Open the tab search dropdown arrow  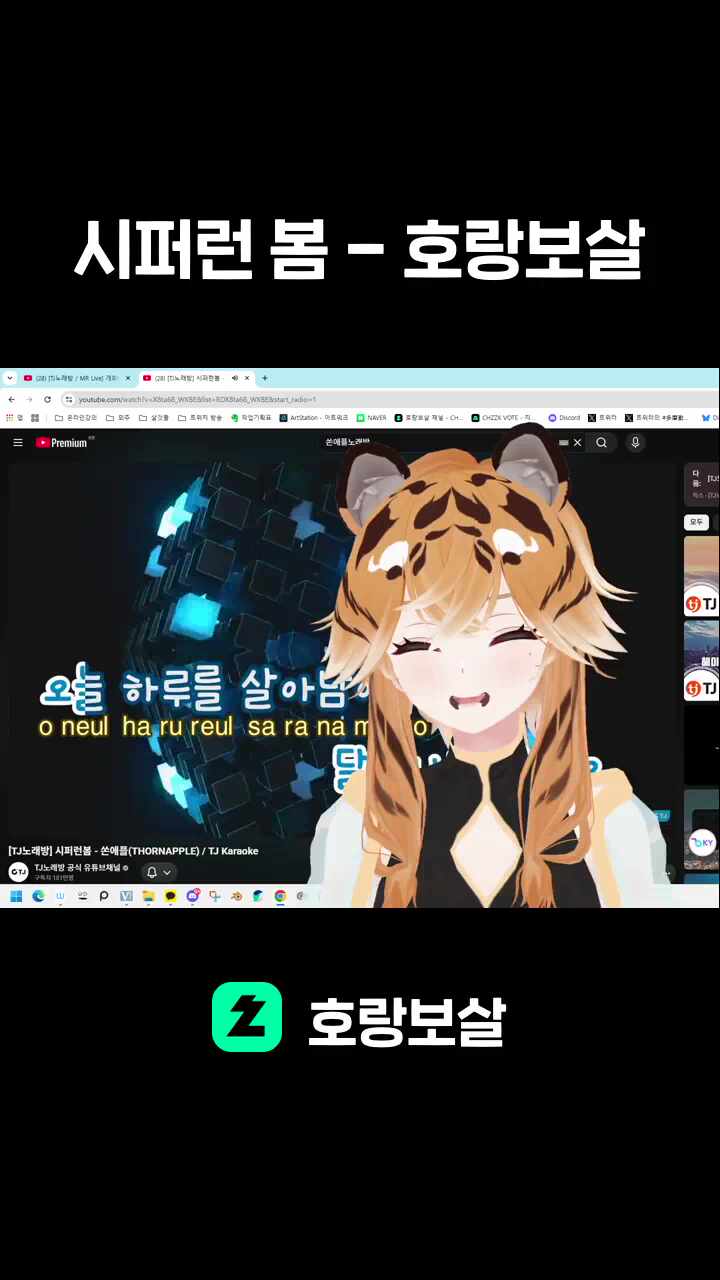pos(10,378)
